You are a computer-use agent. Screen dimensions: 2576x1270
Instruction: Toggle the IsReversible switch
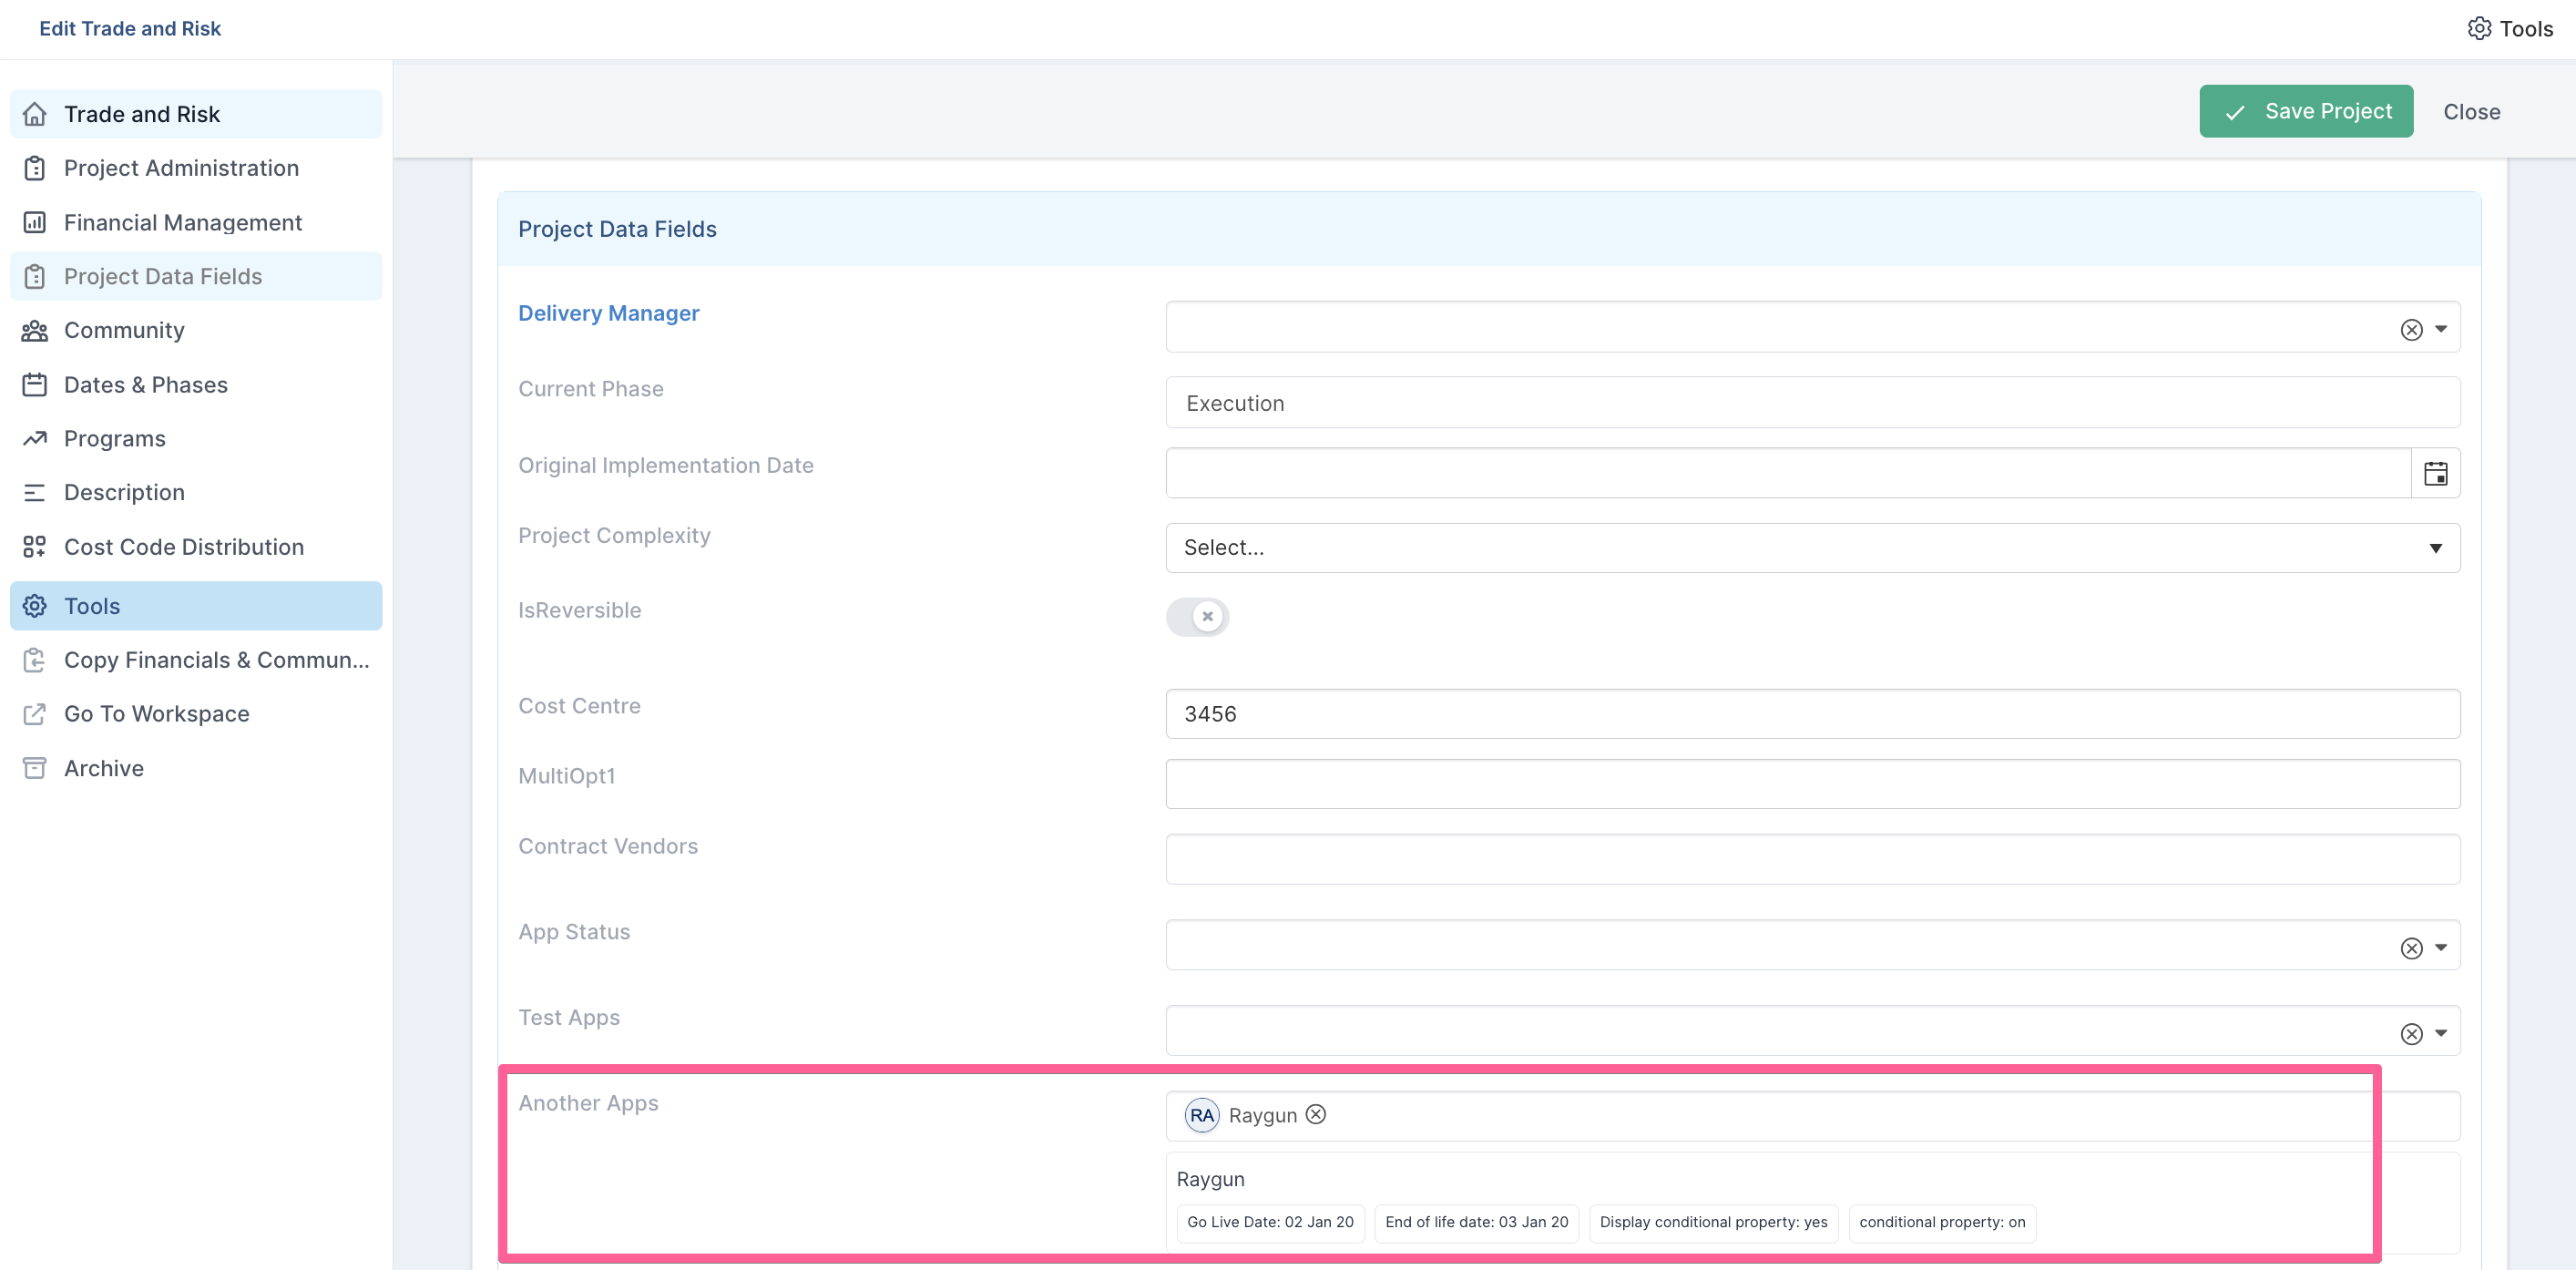pyautogui.click(x=1197, y=616)
